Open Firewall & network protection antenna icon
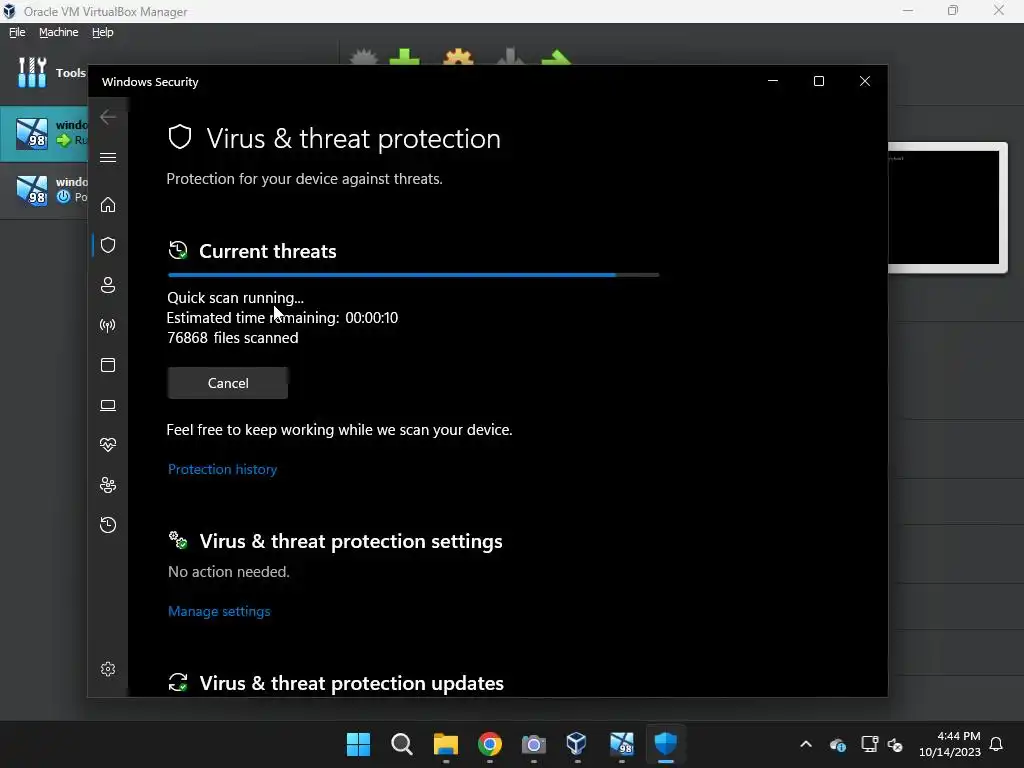Image resolution: width=1024 pixels, height=768 pixels. [108, 325]
